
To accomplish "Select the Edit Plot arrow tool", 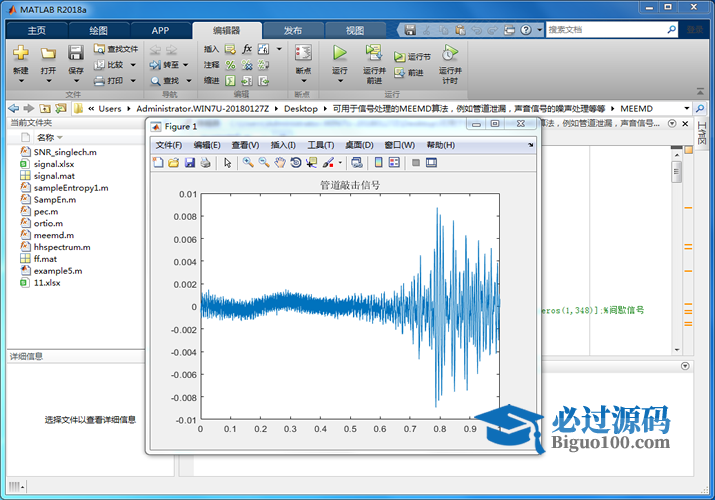I will (228, 162).
